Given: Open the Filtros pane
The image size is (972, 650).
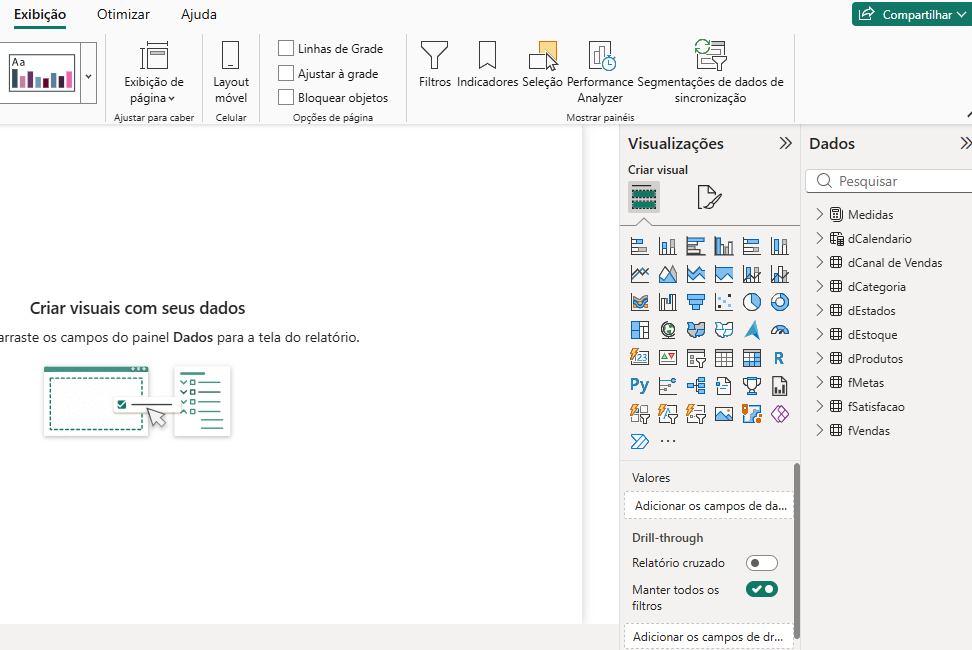Looking at the screenshot, I should (435, 64).
